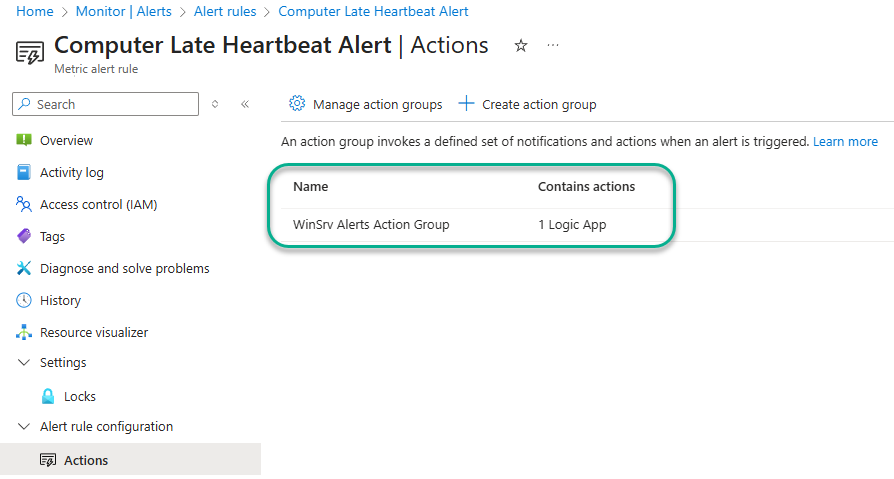The height and width of the screenshot is (479, 894).
Task: Click the Activity log book icon
Action: (x=24, y=172)
